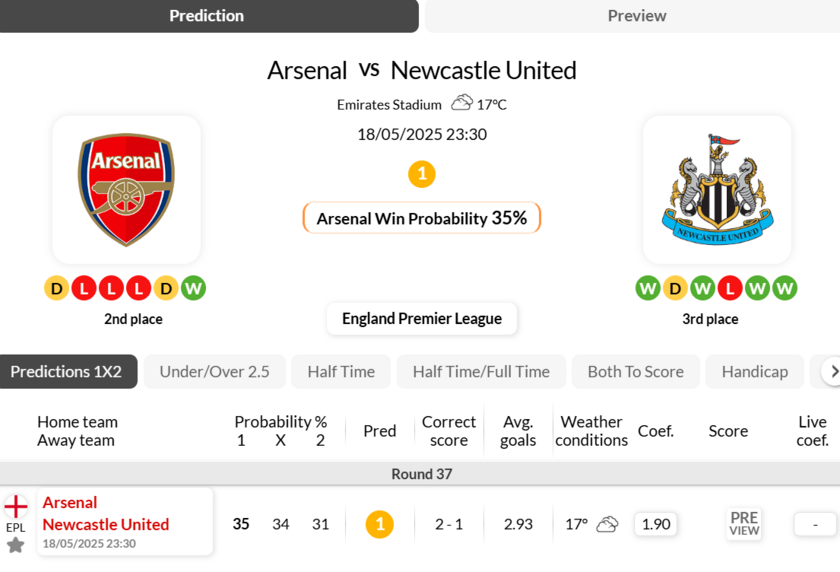The image size is (840, 572).
Task: Select the Prediction tab
Action: pyautogui.click(x=207, y=16)
